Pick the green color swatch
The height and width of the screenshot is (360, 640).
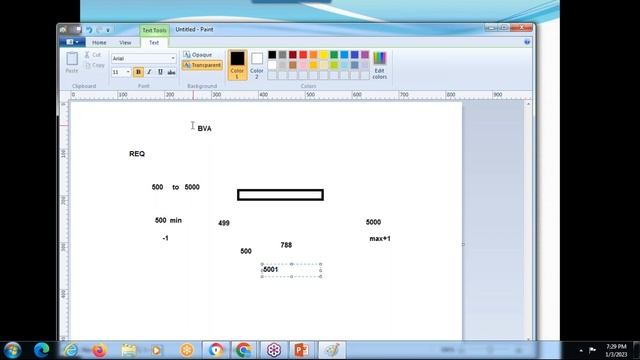334,55
